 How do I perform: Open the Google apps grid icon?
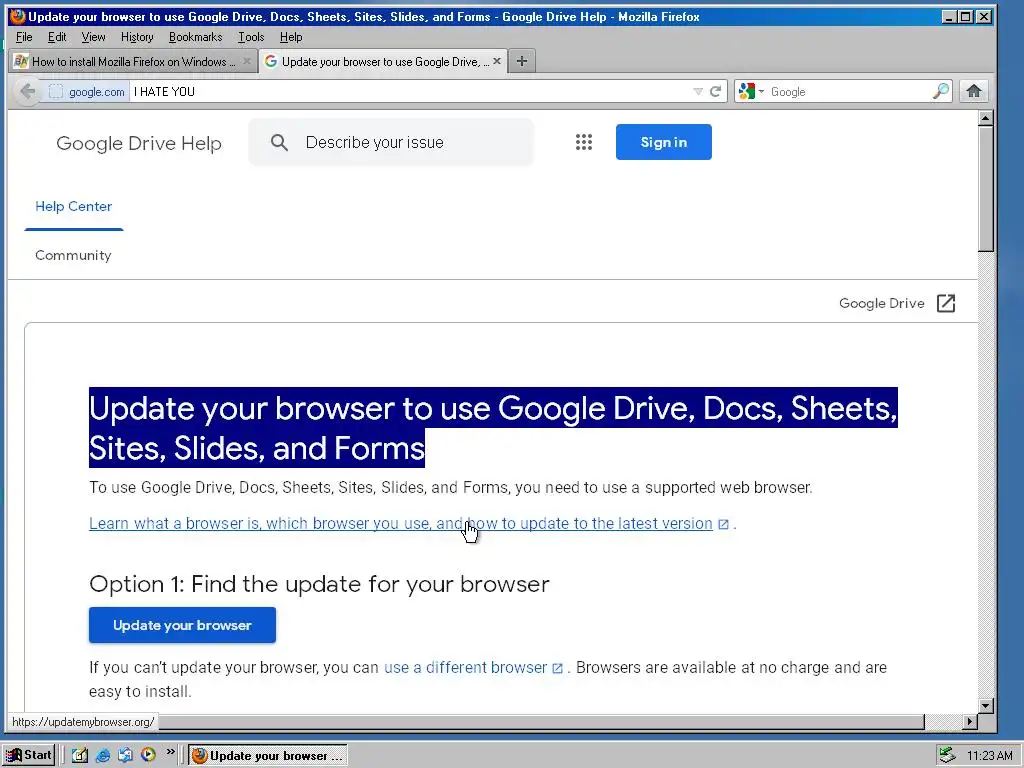coord(584,142)
